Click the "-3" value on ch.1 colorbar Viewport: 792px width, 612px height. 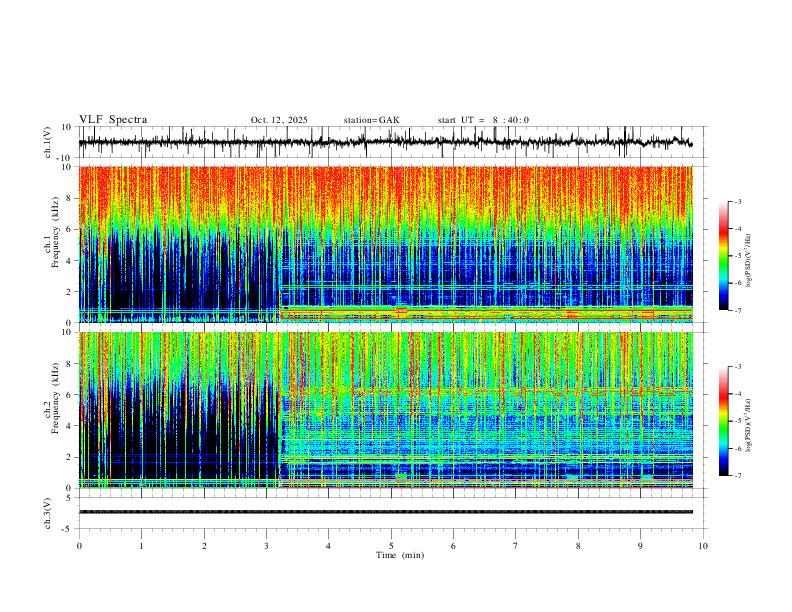[x=737, y=201]
